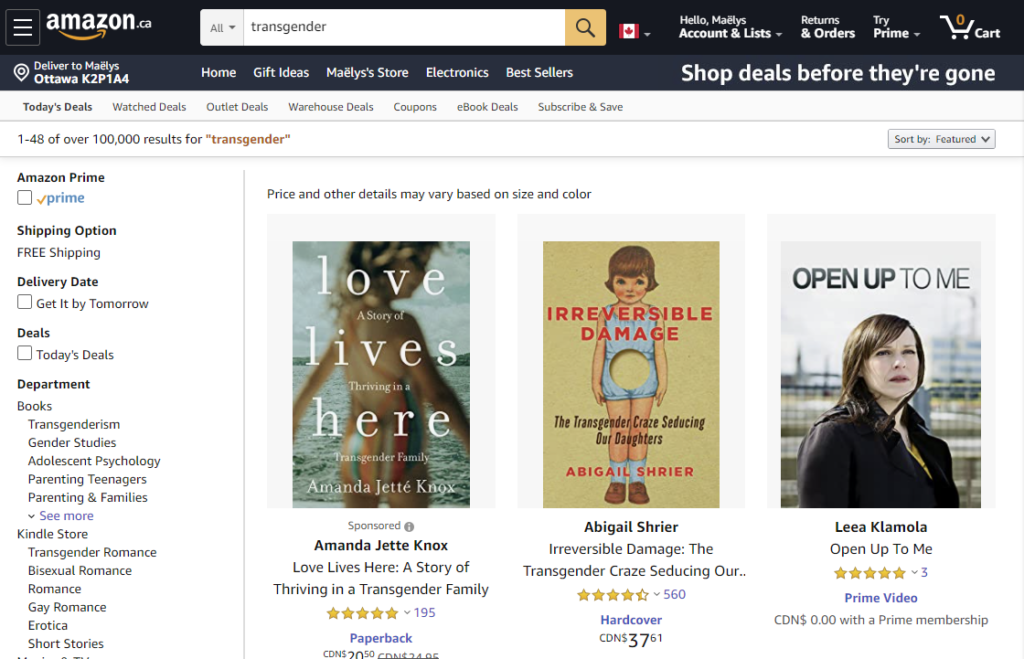This screenshot has height=659, width=1024.
Task: Tick the Today's Deals filter checkbox
Action: (25, 353)
